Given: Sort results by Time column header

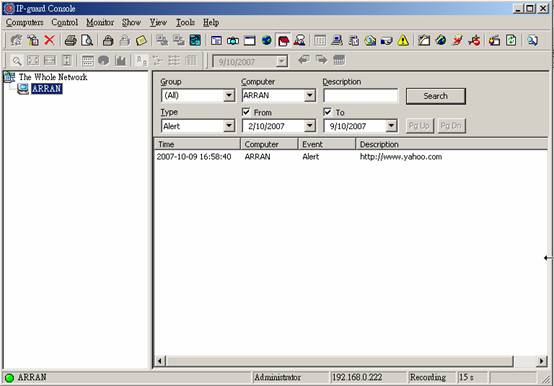Looking at the screenshot, I should (197, 144).
